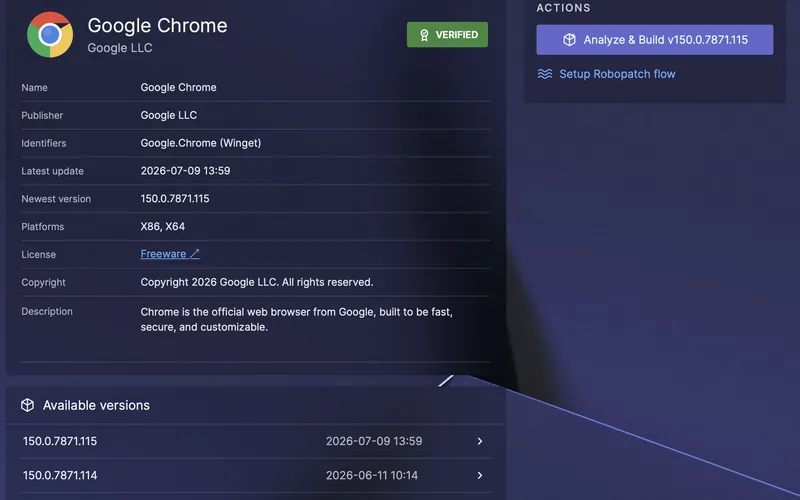Click the Google Chrome title heading
800x500 pixels.
pyautogui.click(x=157, y=26)
